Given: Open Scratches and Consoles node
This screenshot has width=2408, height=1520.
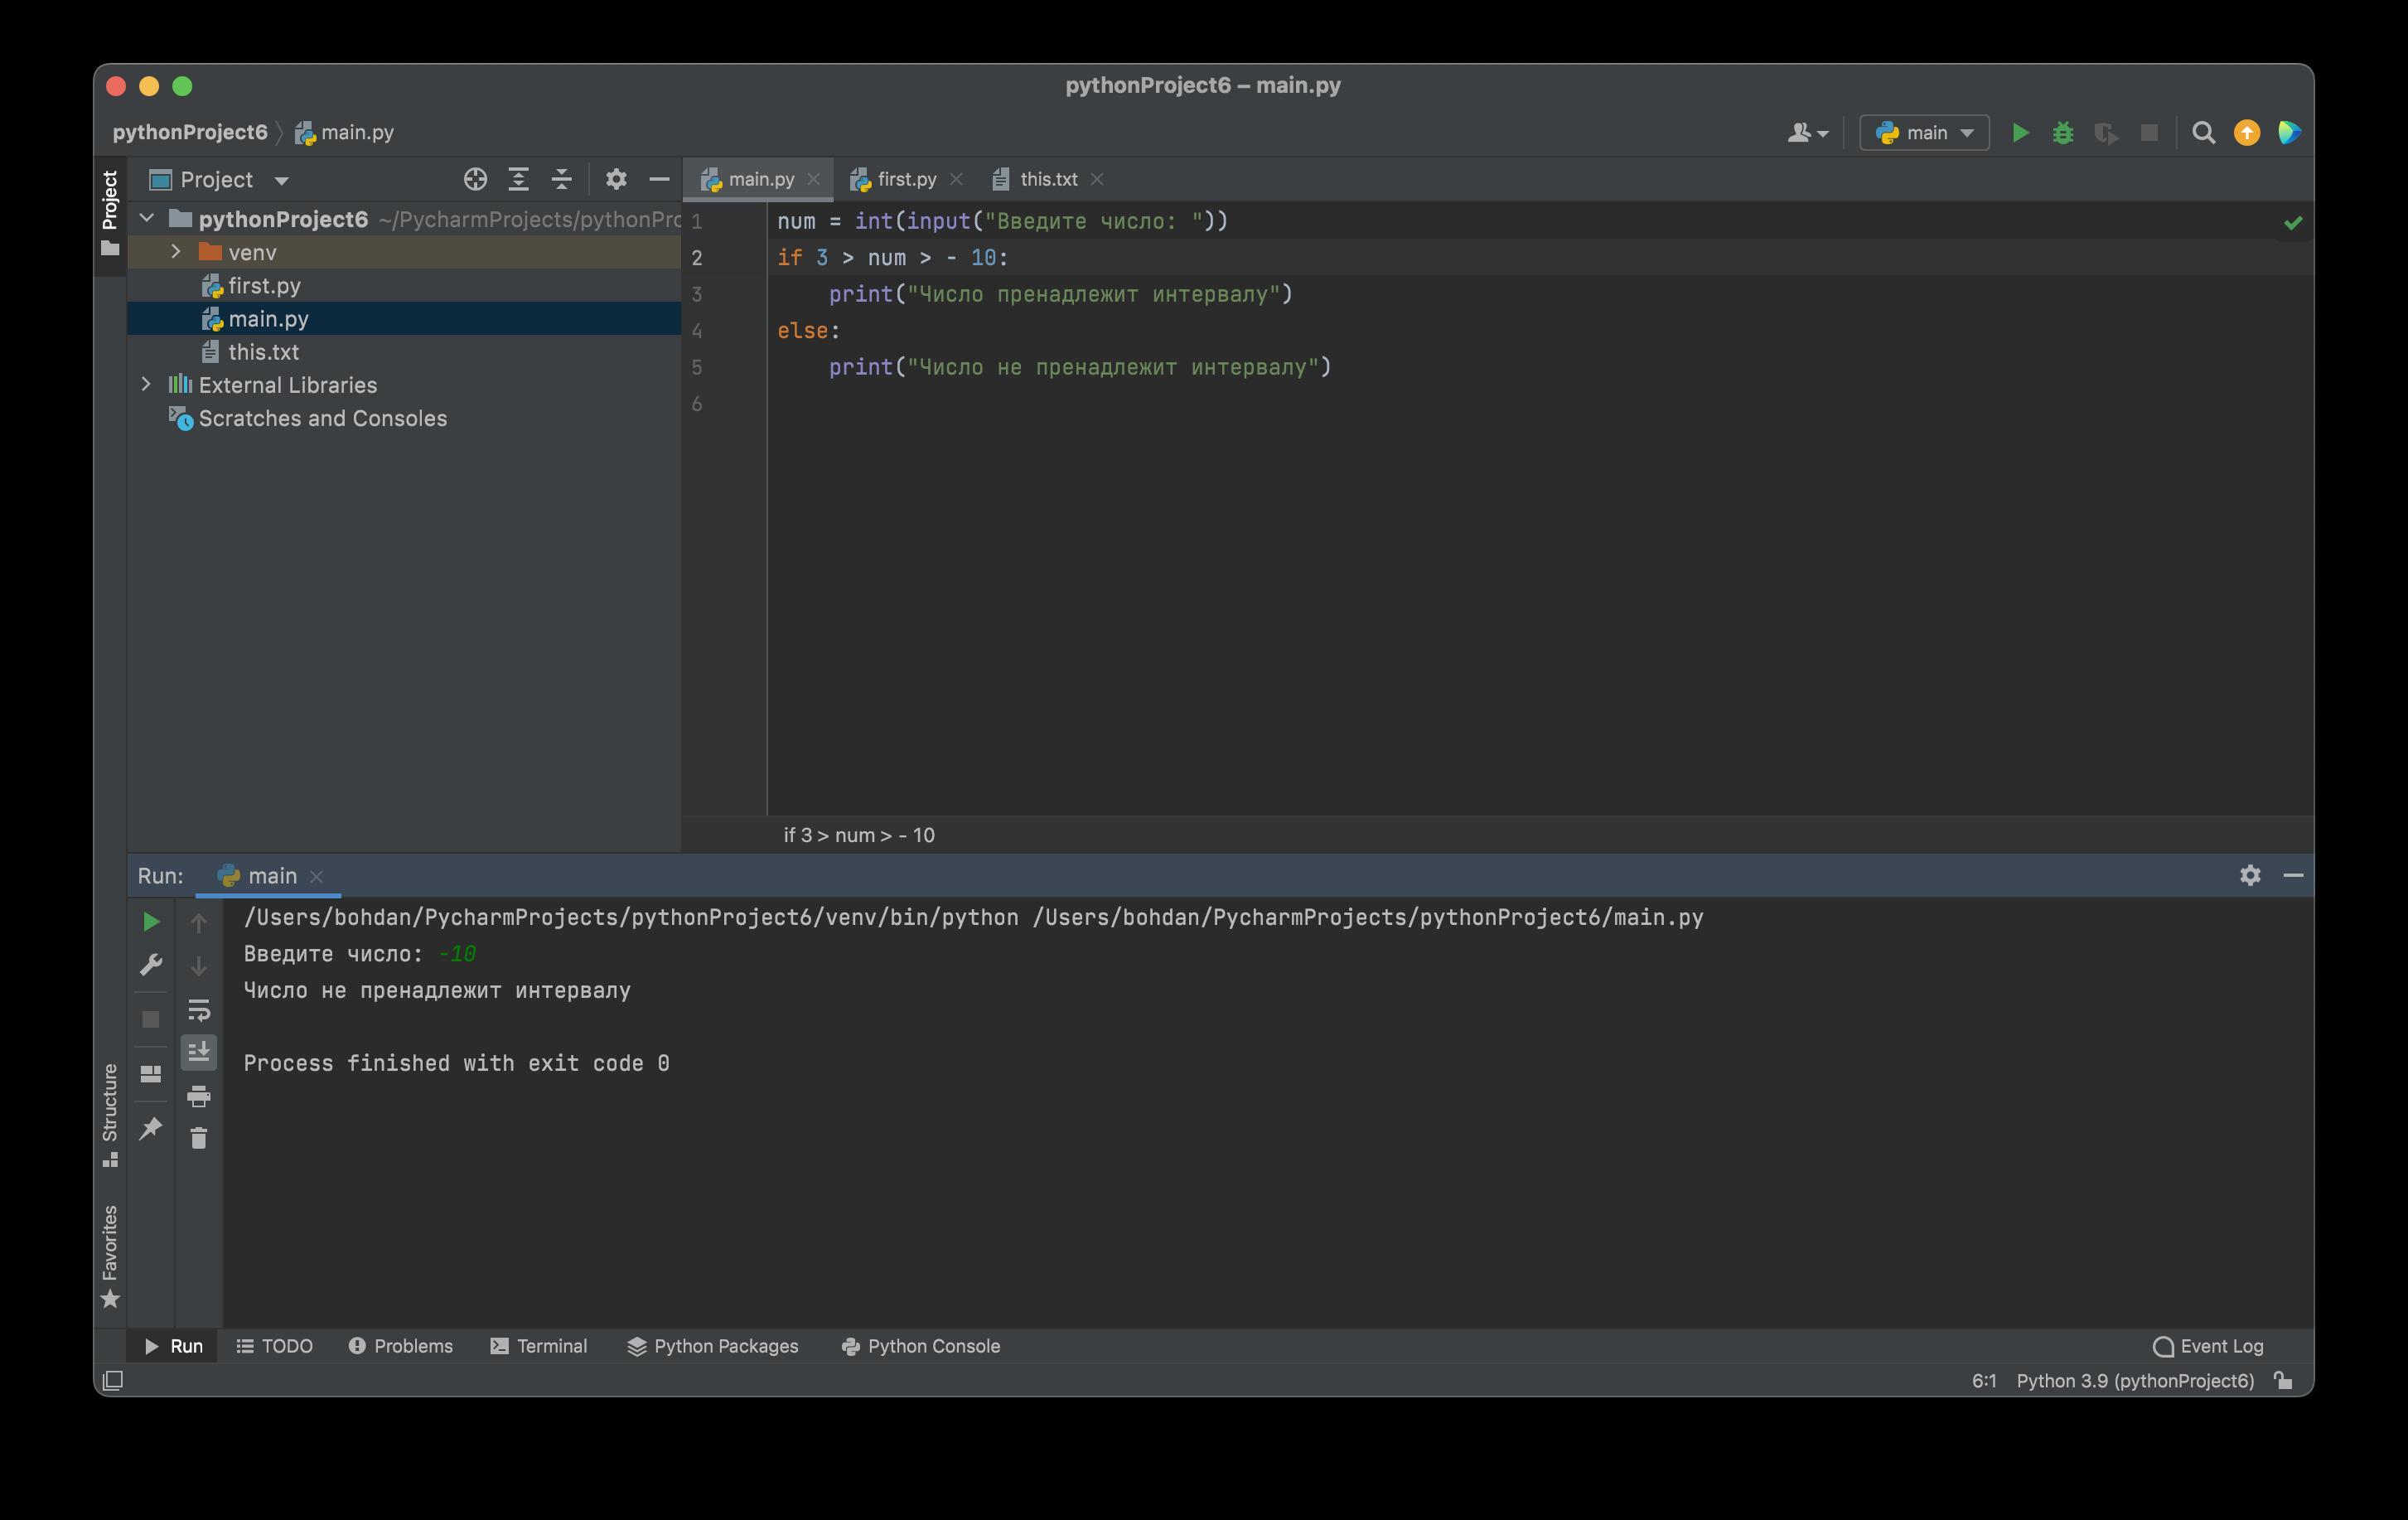Looking at the screenshot, I should pyautogui.click(x=404, y=418).
